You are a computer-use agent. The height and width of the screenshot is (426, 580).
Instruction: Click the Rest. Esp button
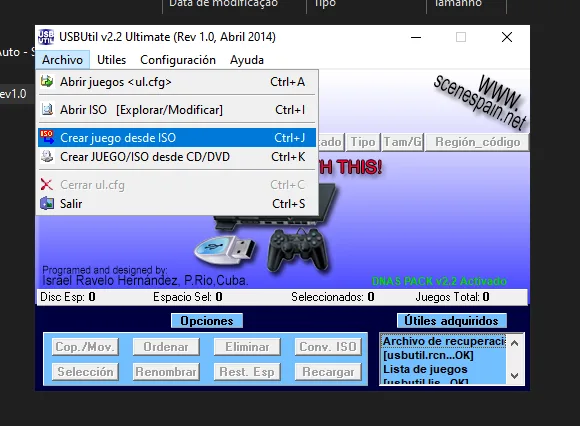[247, 372]
